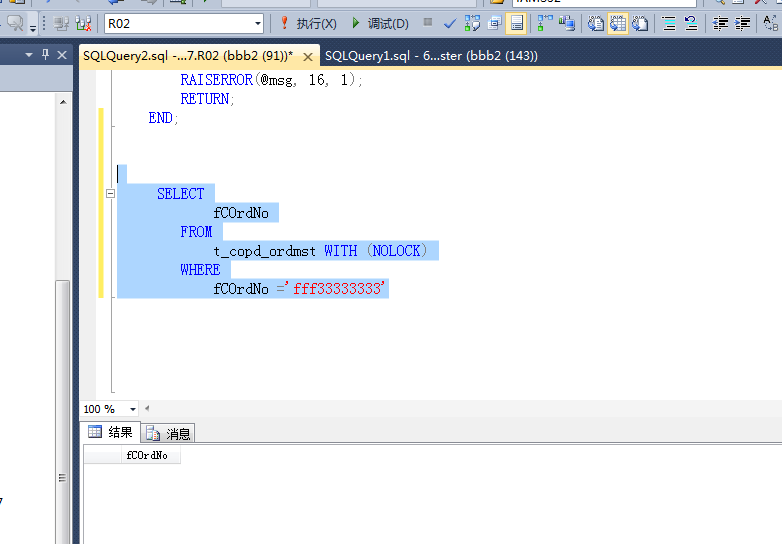Viewport: 782px width, 544px height.
Task: Collapse the SELECT statement block
Action: (111, 193)
